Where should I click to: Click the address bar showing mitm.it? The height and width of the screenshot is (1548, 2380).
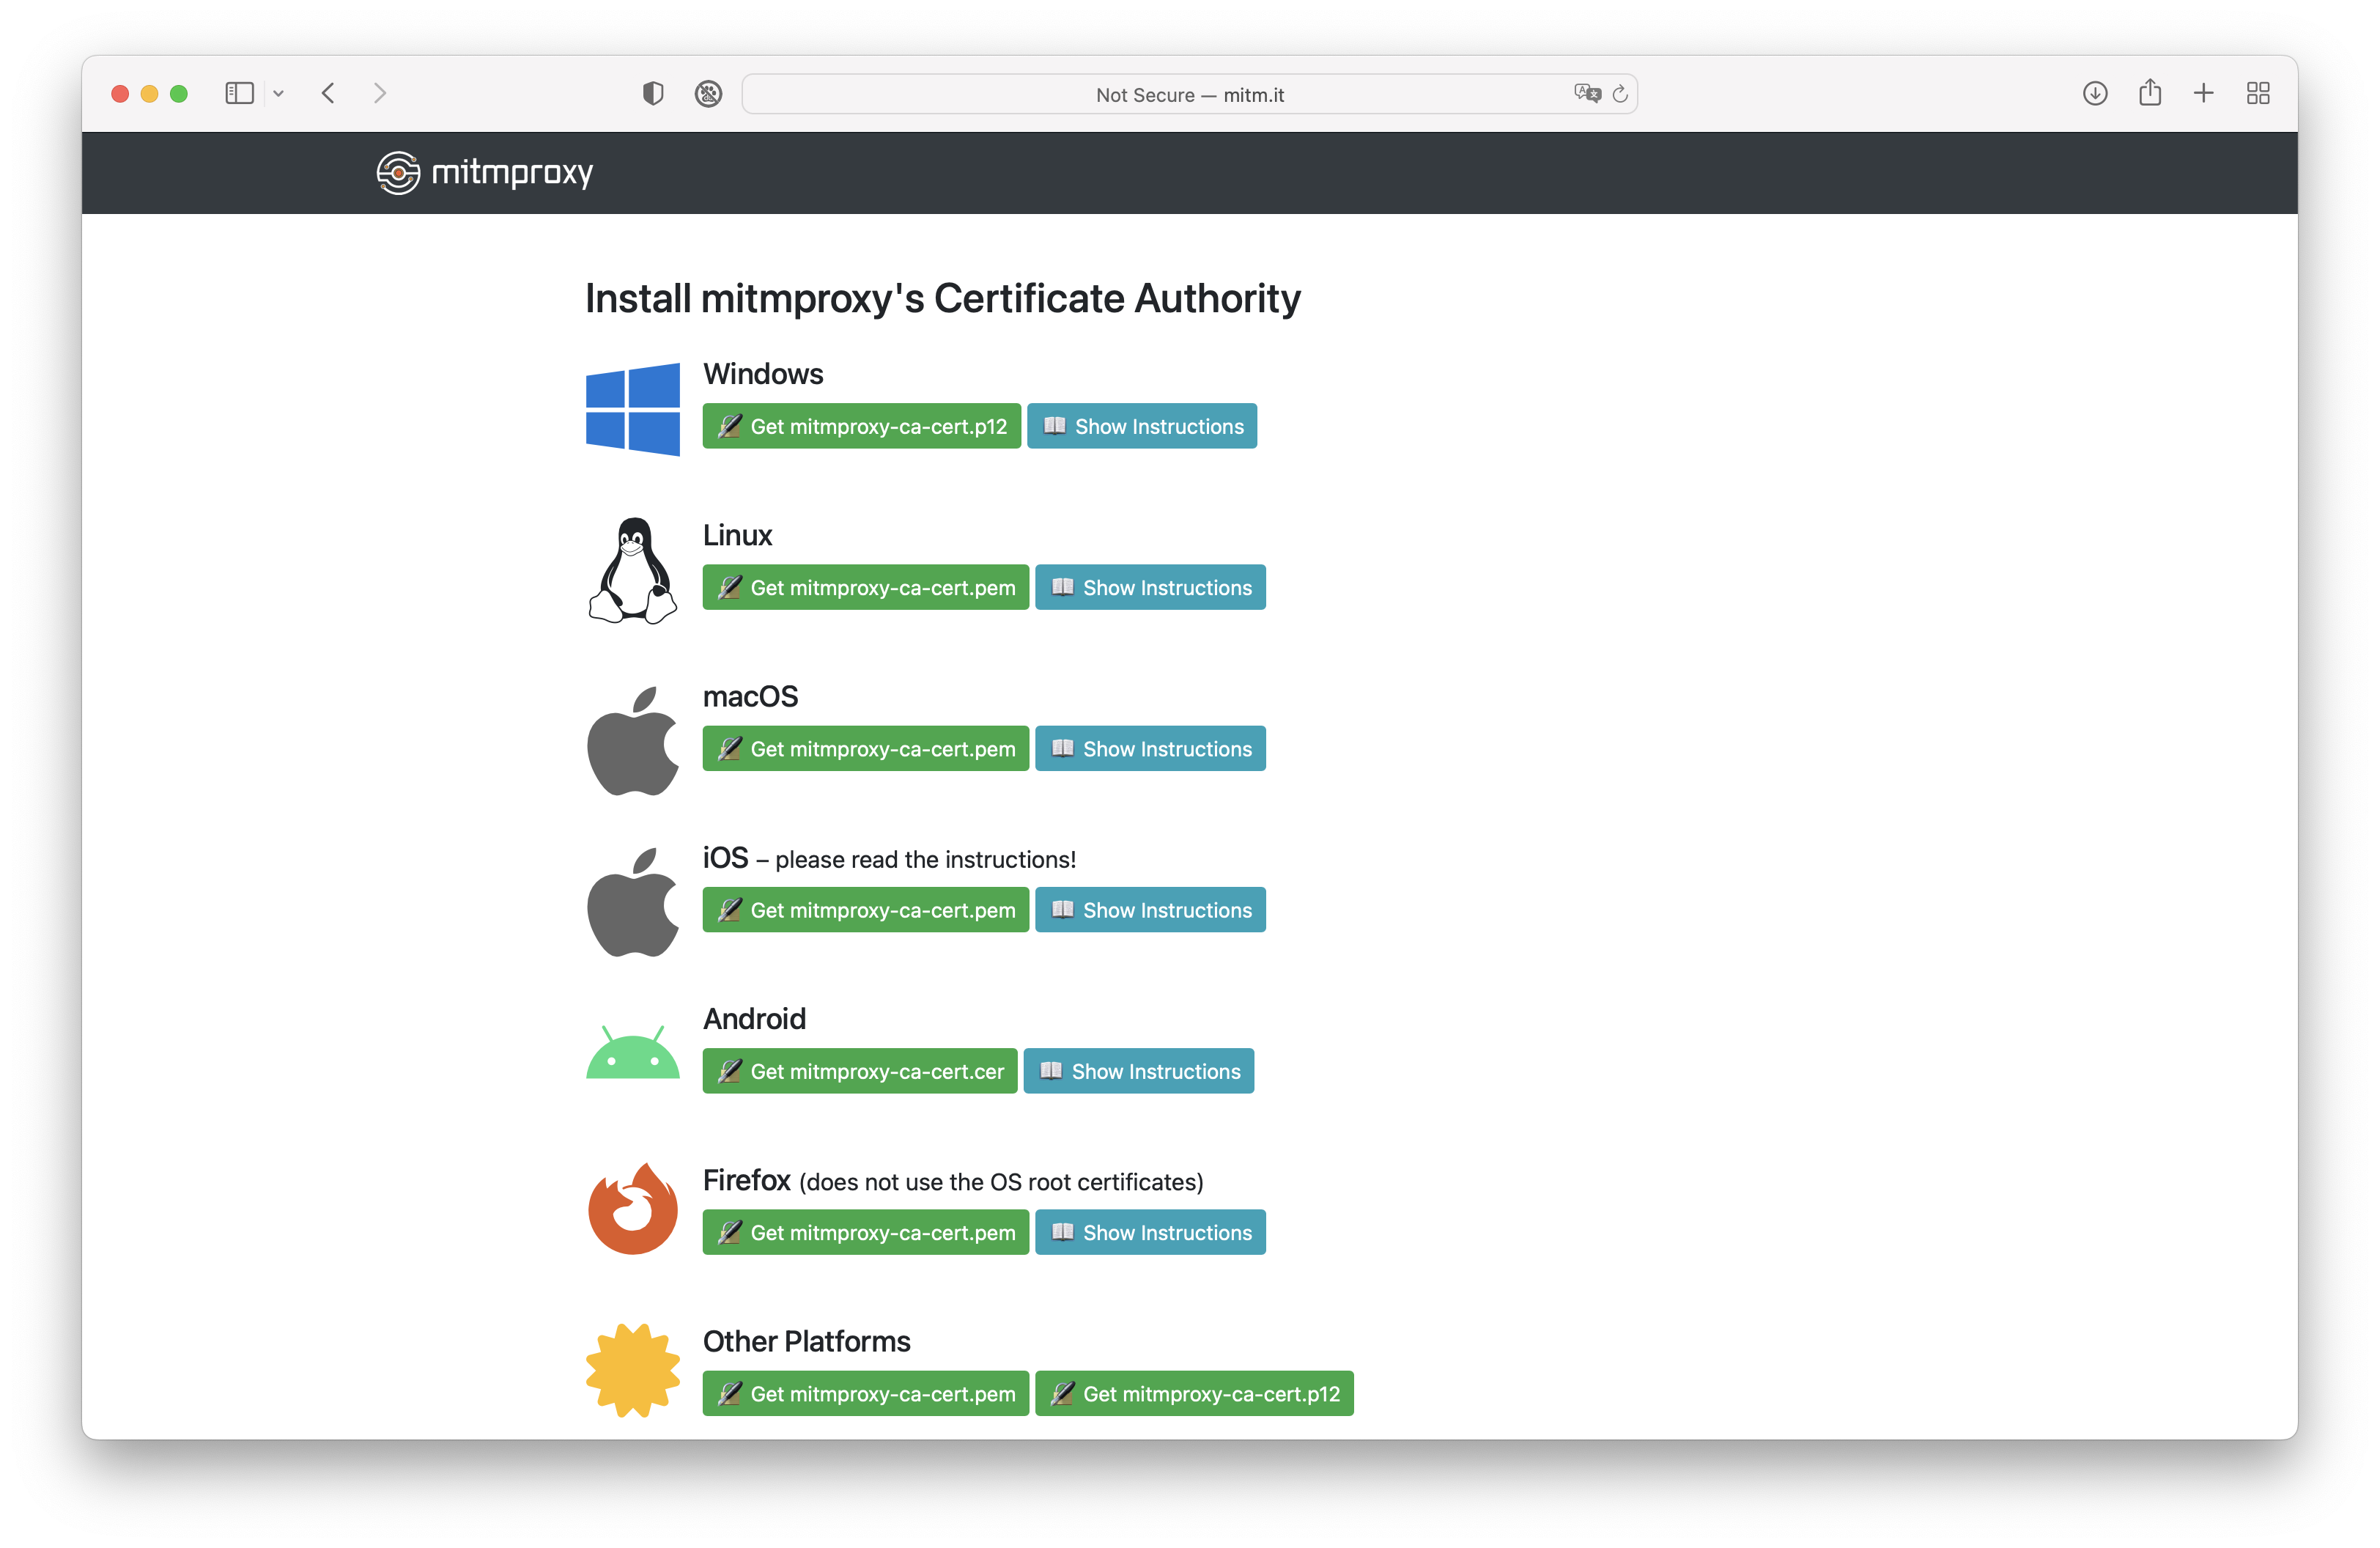(1188, 94)
